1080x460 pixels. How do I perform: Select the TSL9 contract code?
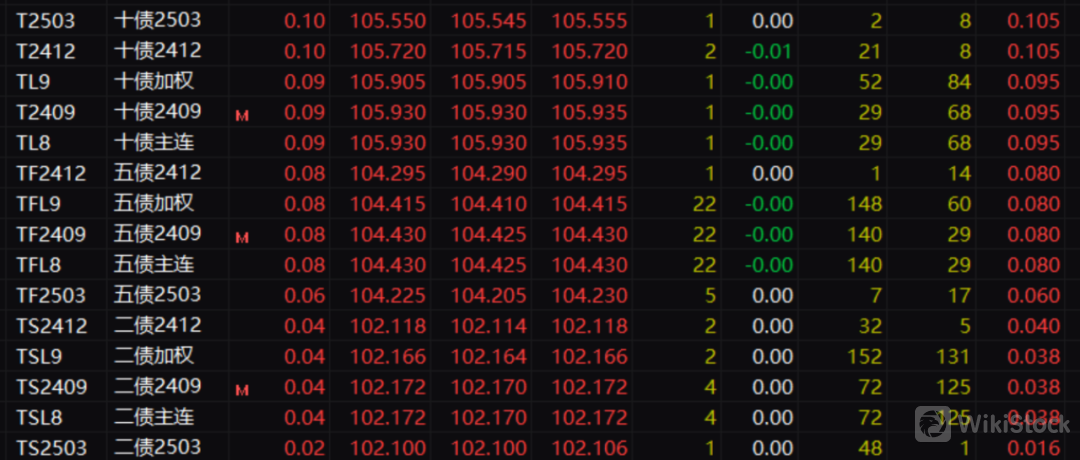pyautogui.click(x=38, y=357)
